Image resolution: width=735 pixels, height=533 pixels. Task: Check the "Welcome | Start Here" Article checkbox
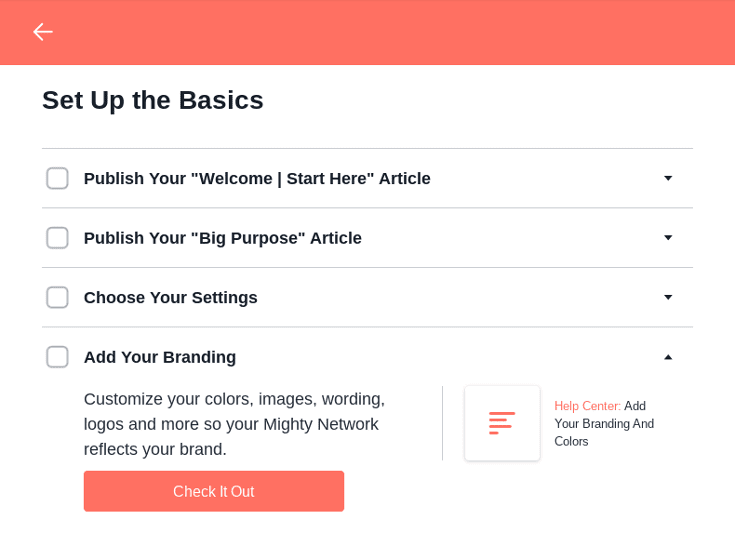pos(57,178)
